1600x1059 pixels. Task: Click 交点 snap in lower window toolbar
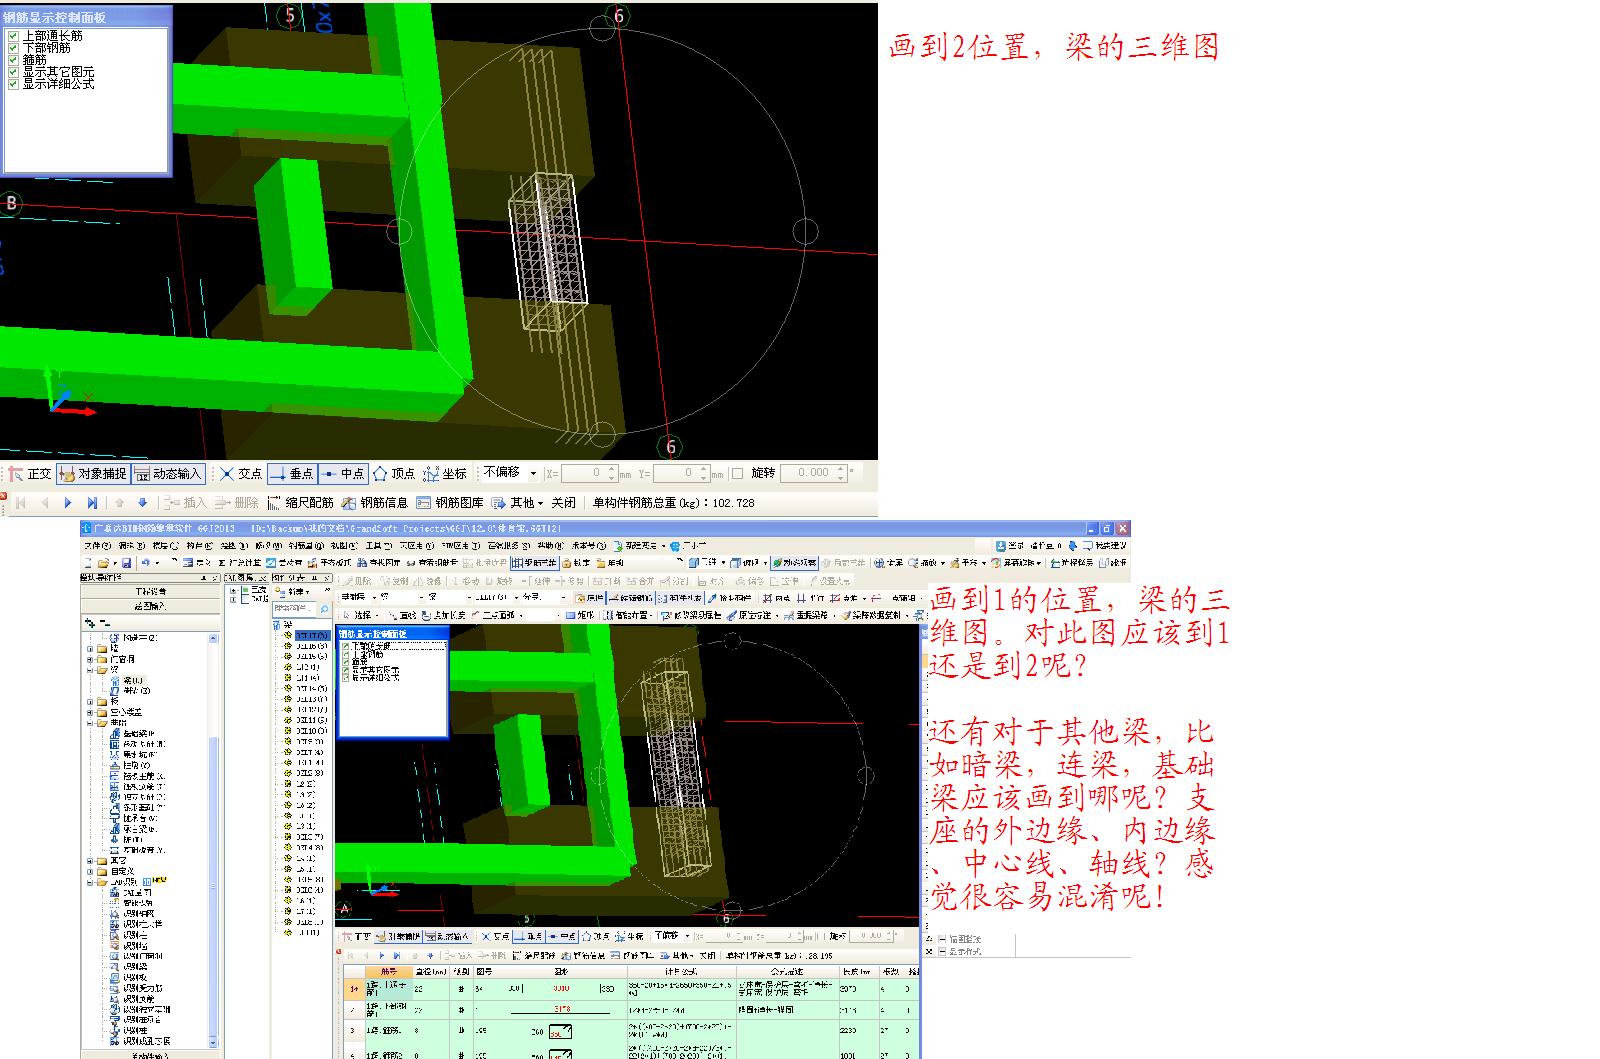(x=496, y=937)
